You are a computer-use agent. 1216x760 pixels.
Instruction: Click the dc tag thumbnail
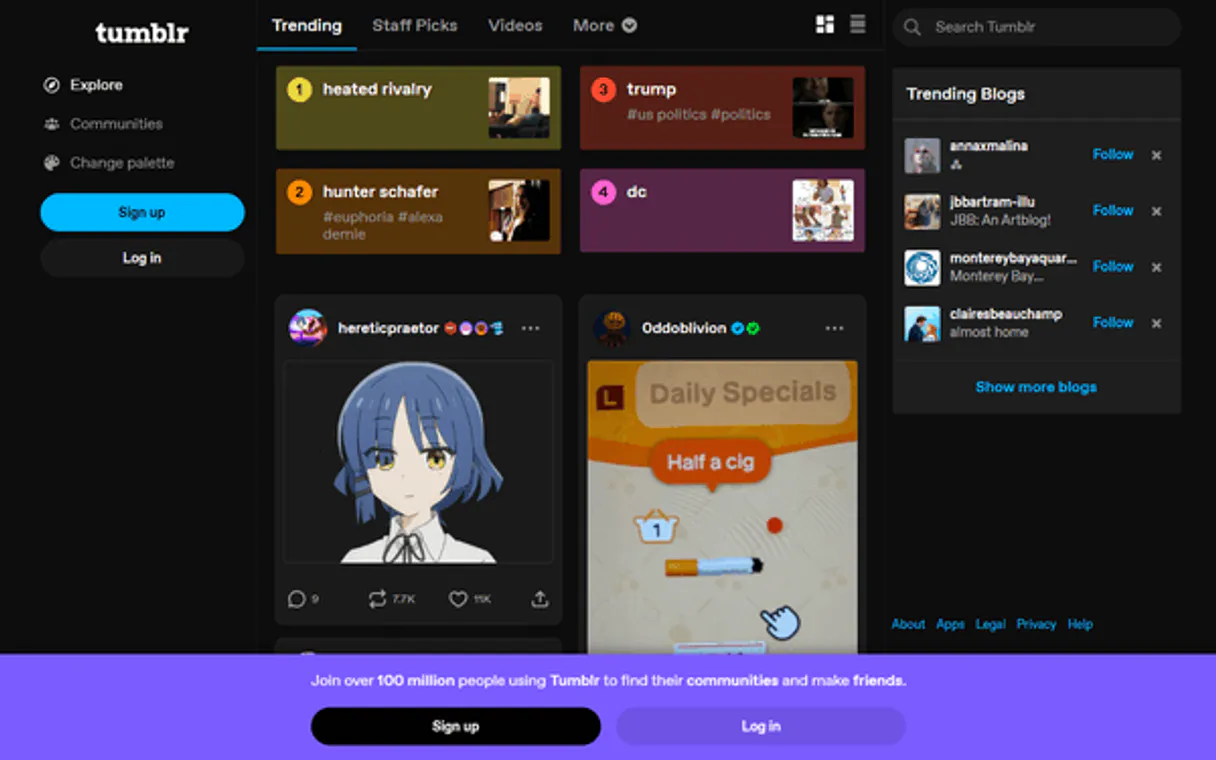823,210
